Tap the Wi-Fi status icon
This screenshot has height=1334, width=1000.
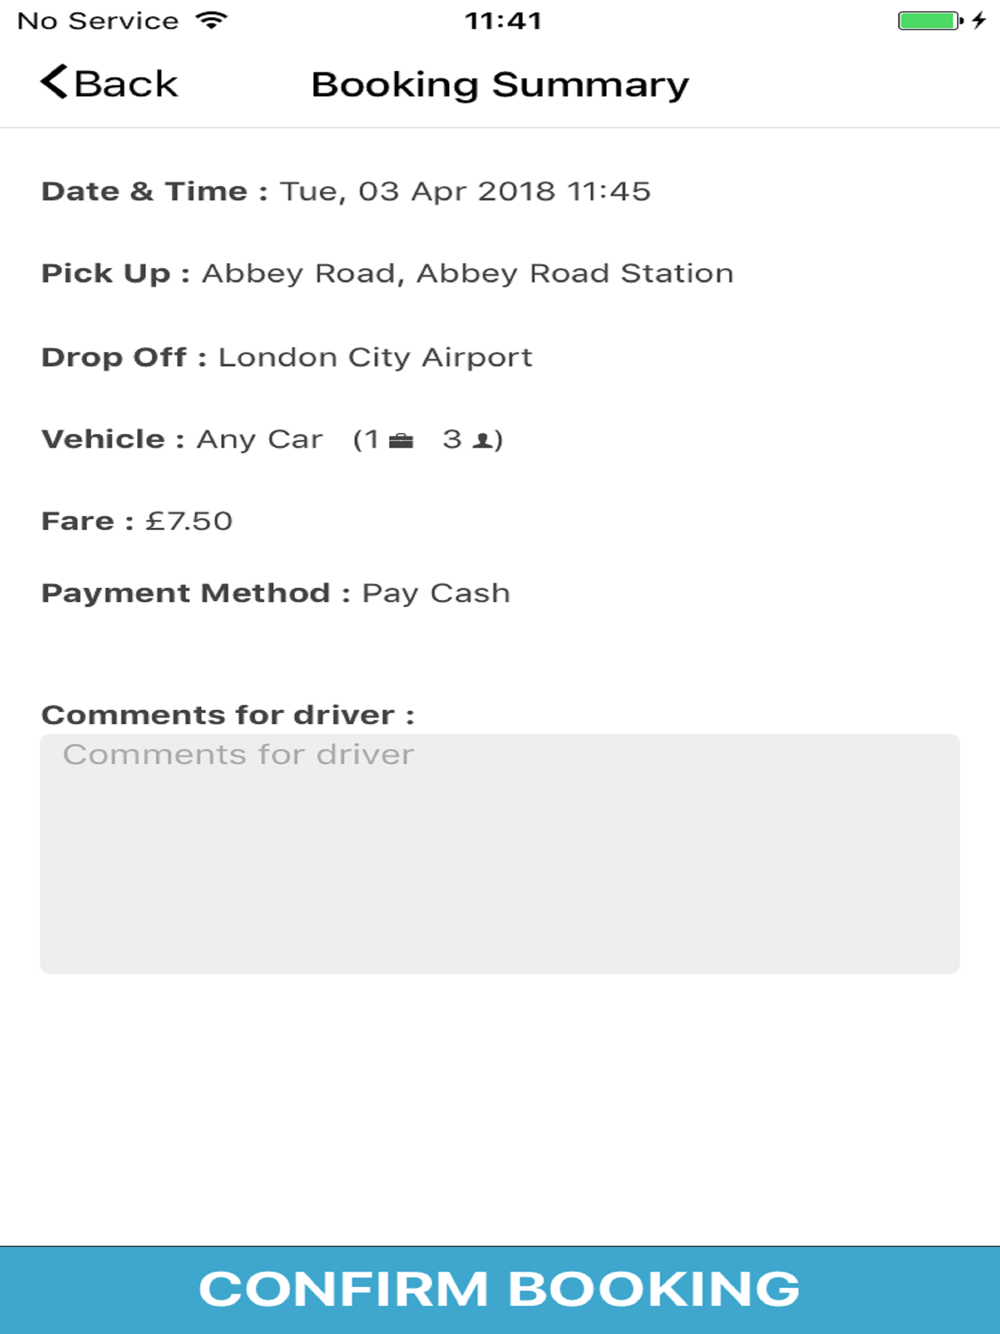pos(212,20)
